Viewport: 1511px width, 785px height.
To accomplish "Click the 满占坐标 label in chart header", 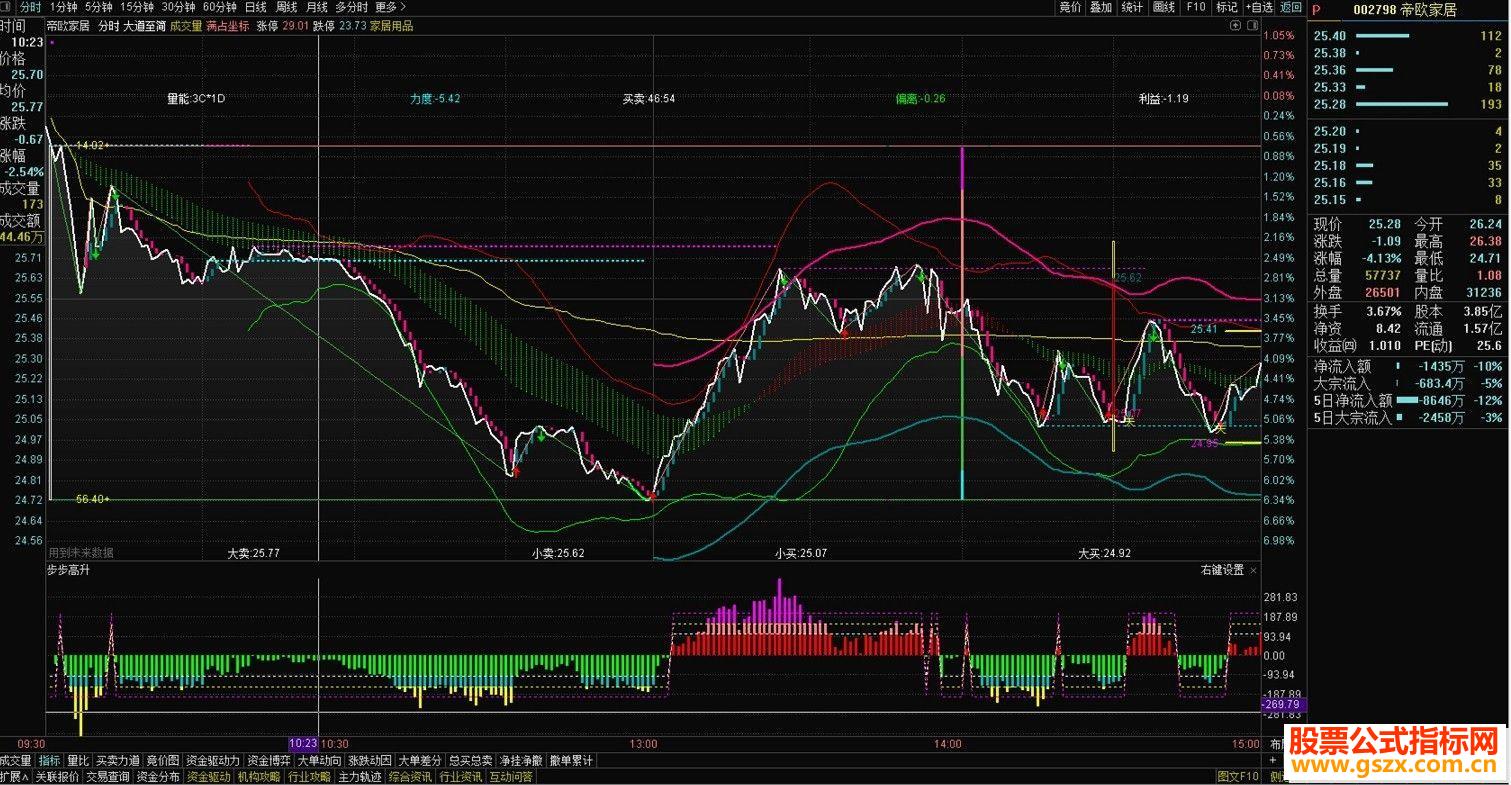I will click(x=228, y=26).
